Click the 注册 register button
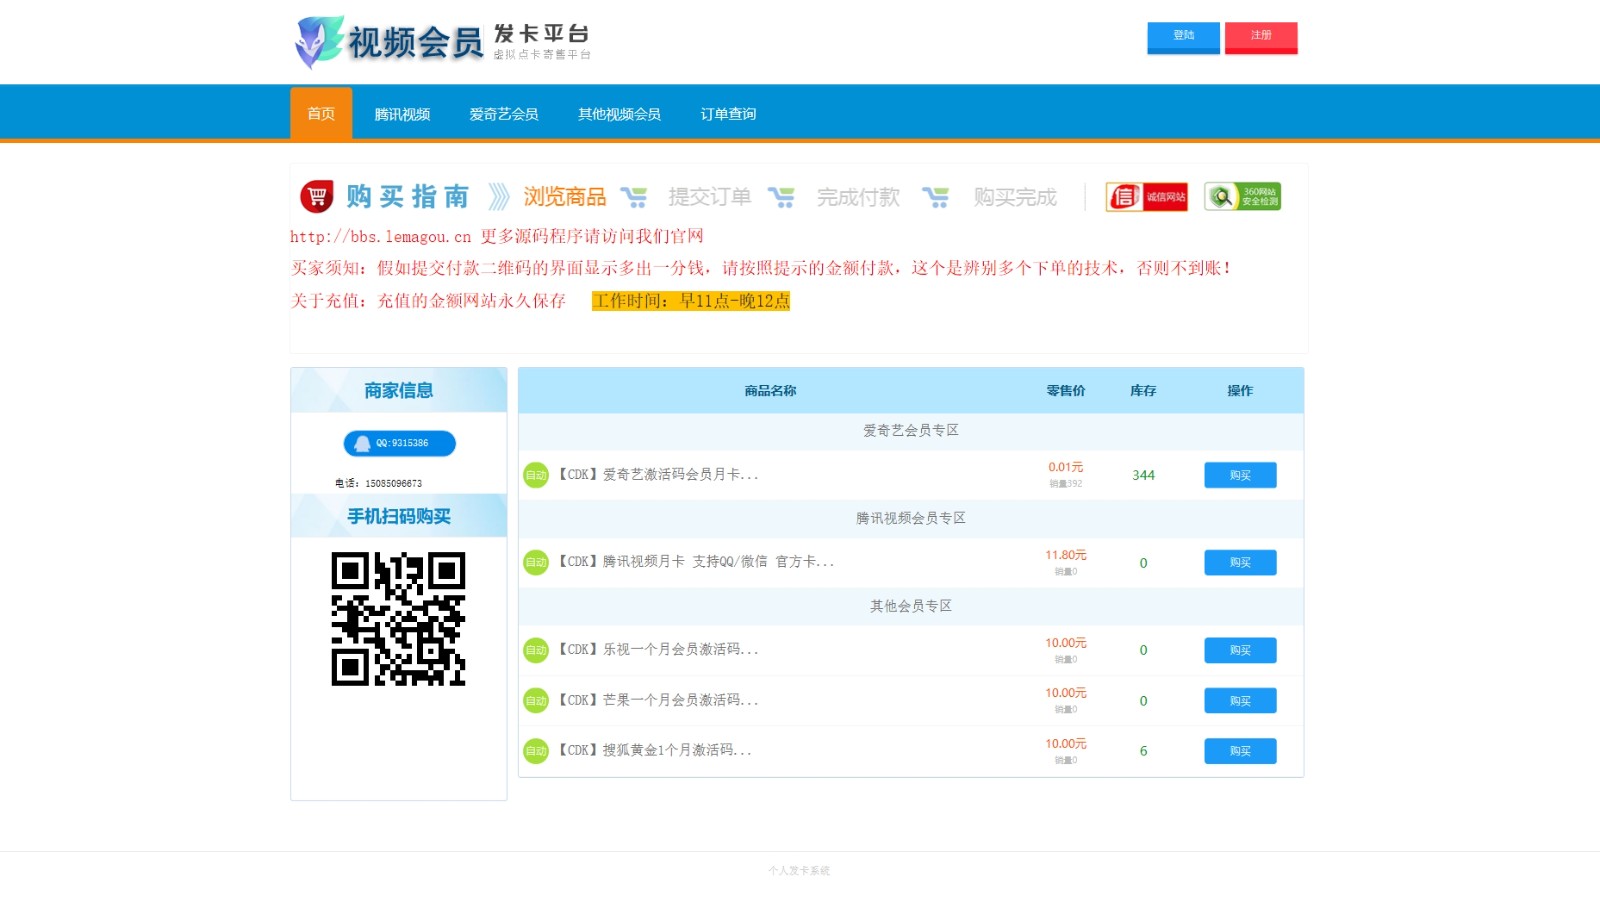The image size is (1600, 920). (1261, 37)
